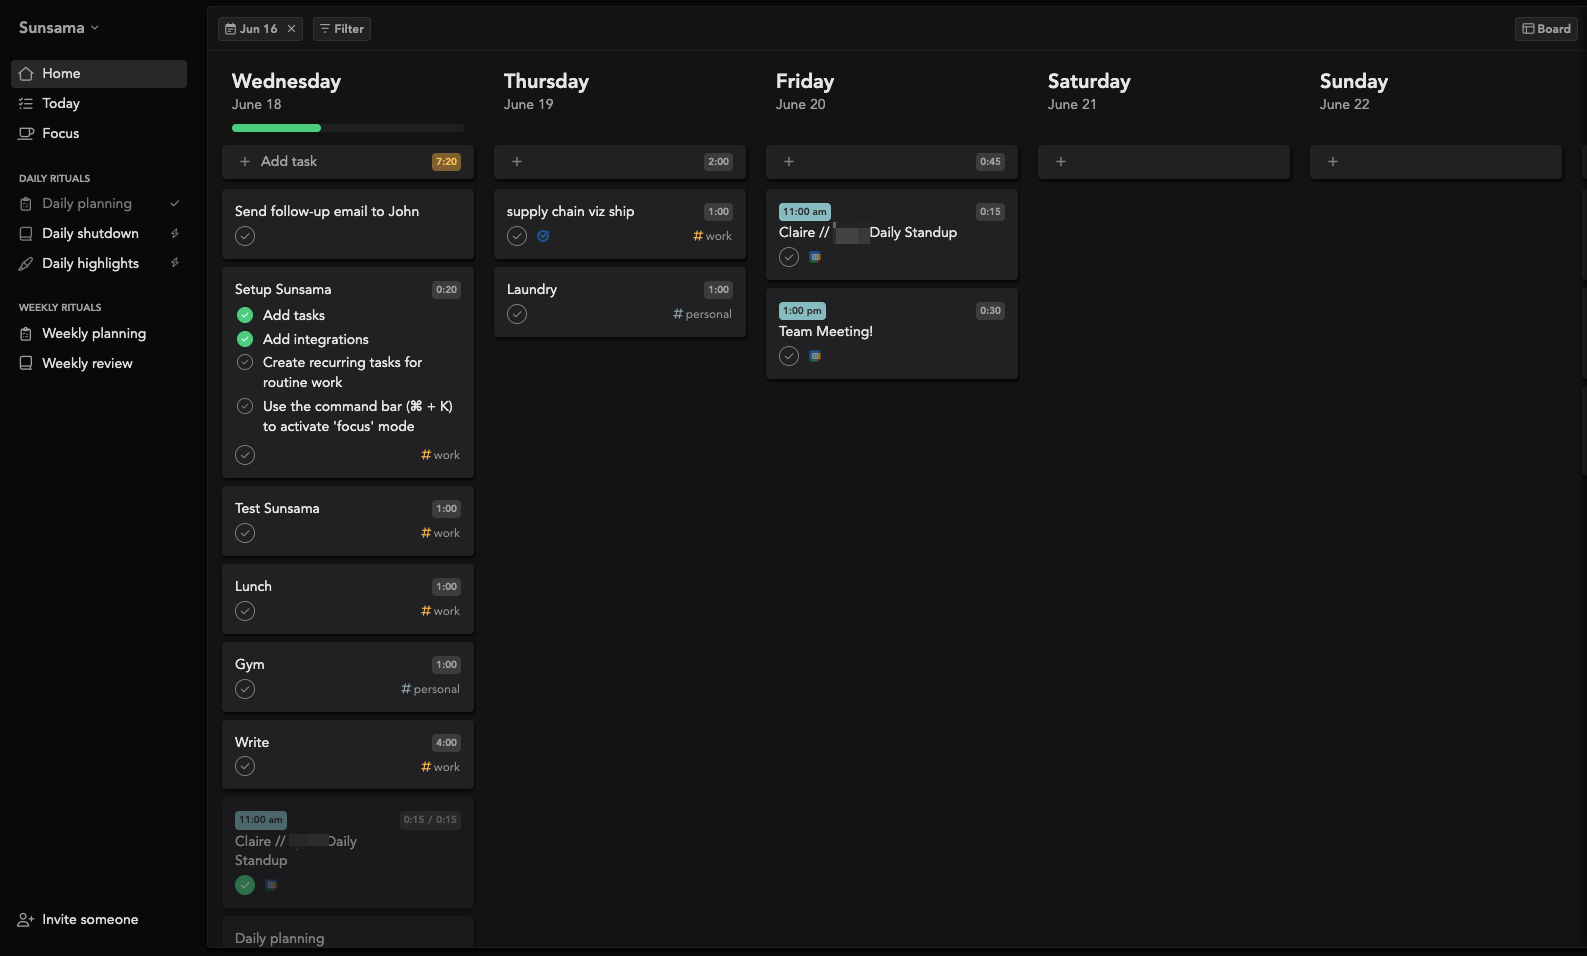Open #work channel on Write task
The width and height of the screenshot is (1587, 956).
[441, 767]
